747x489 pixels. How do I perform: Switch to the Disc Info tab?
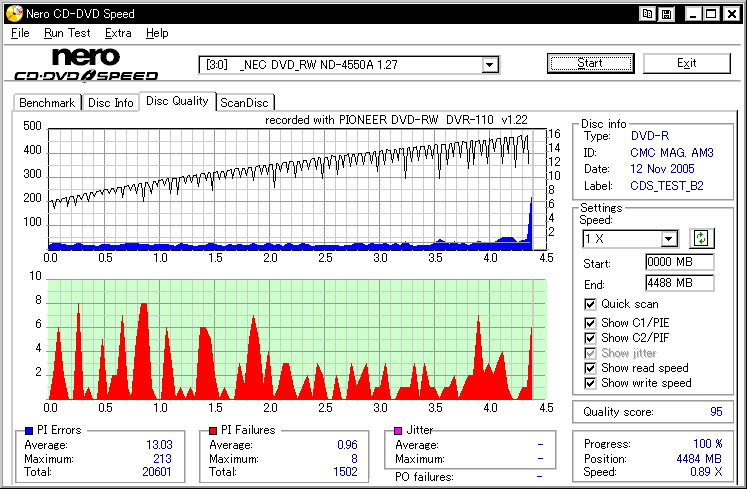point(111,102)
